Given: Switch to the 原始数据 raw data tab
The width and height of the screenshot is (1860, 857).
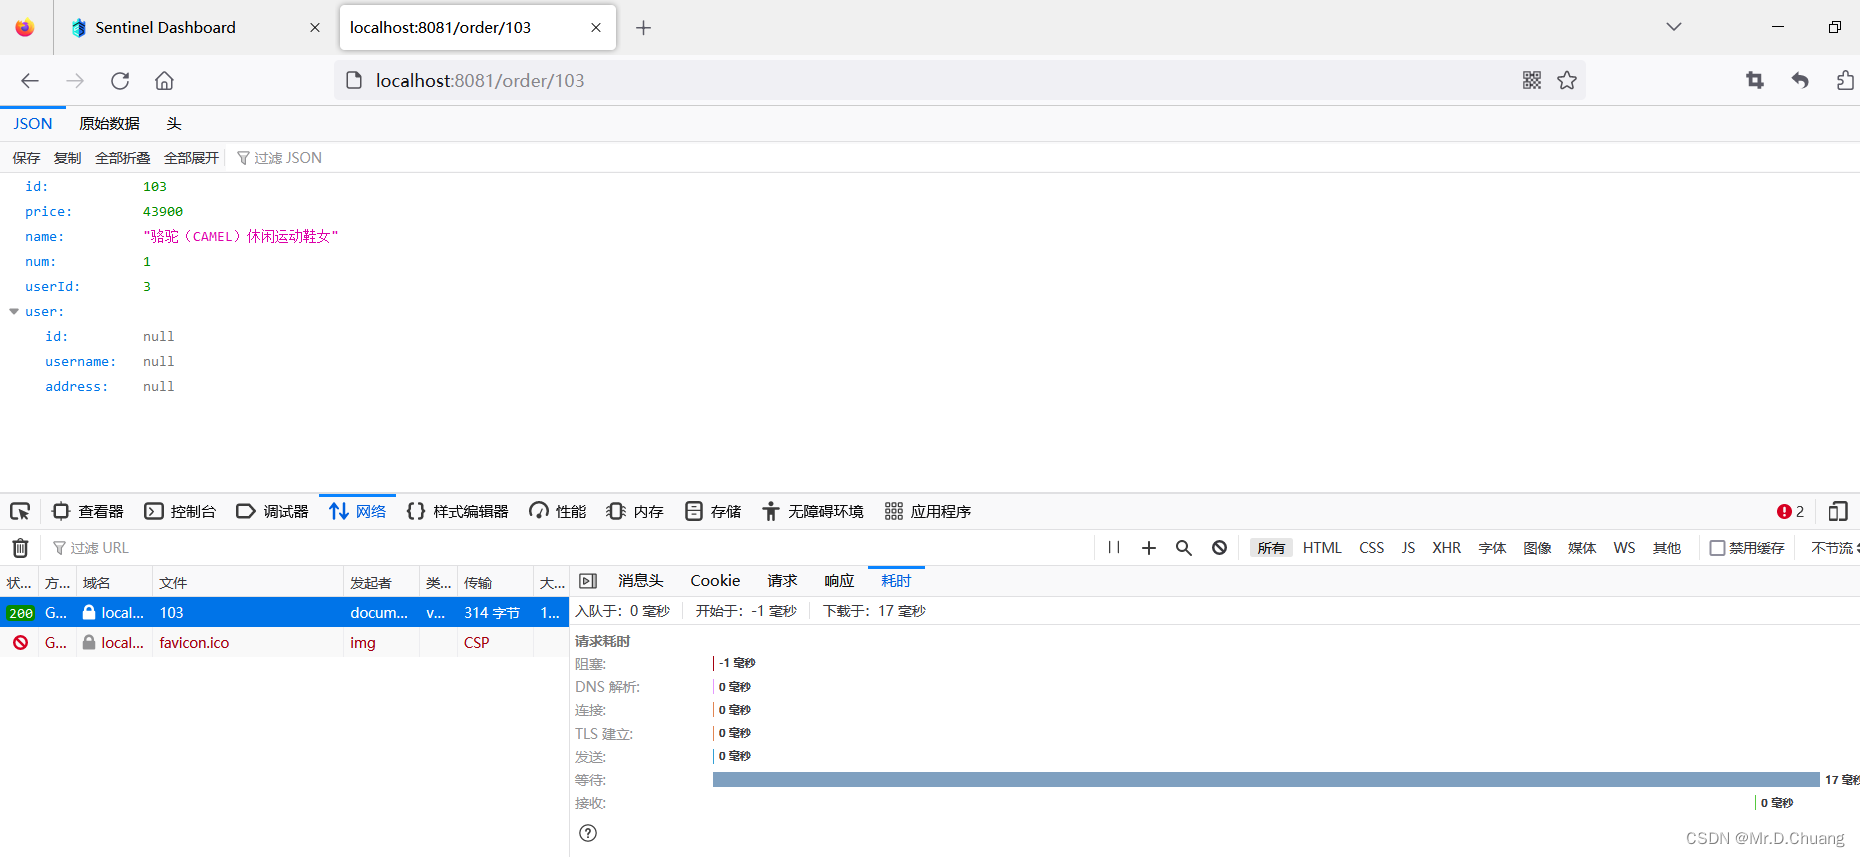Looking at the screenshot, I should point(110,124).
